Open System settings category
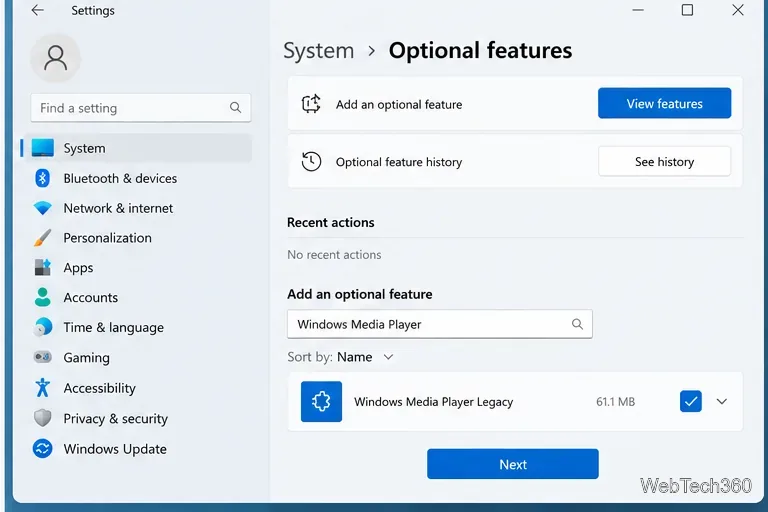Image resolution: width=768 pixels, height=512 pixels. point(137,148)
